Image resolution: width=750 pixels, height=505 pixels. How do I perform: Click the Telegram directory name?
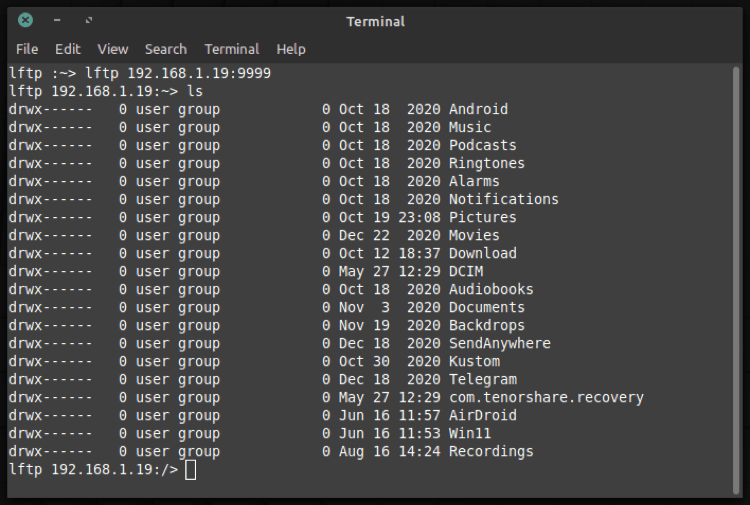tap(482, 379)
